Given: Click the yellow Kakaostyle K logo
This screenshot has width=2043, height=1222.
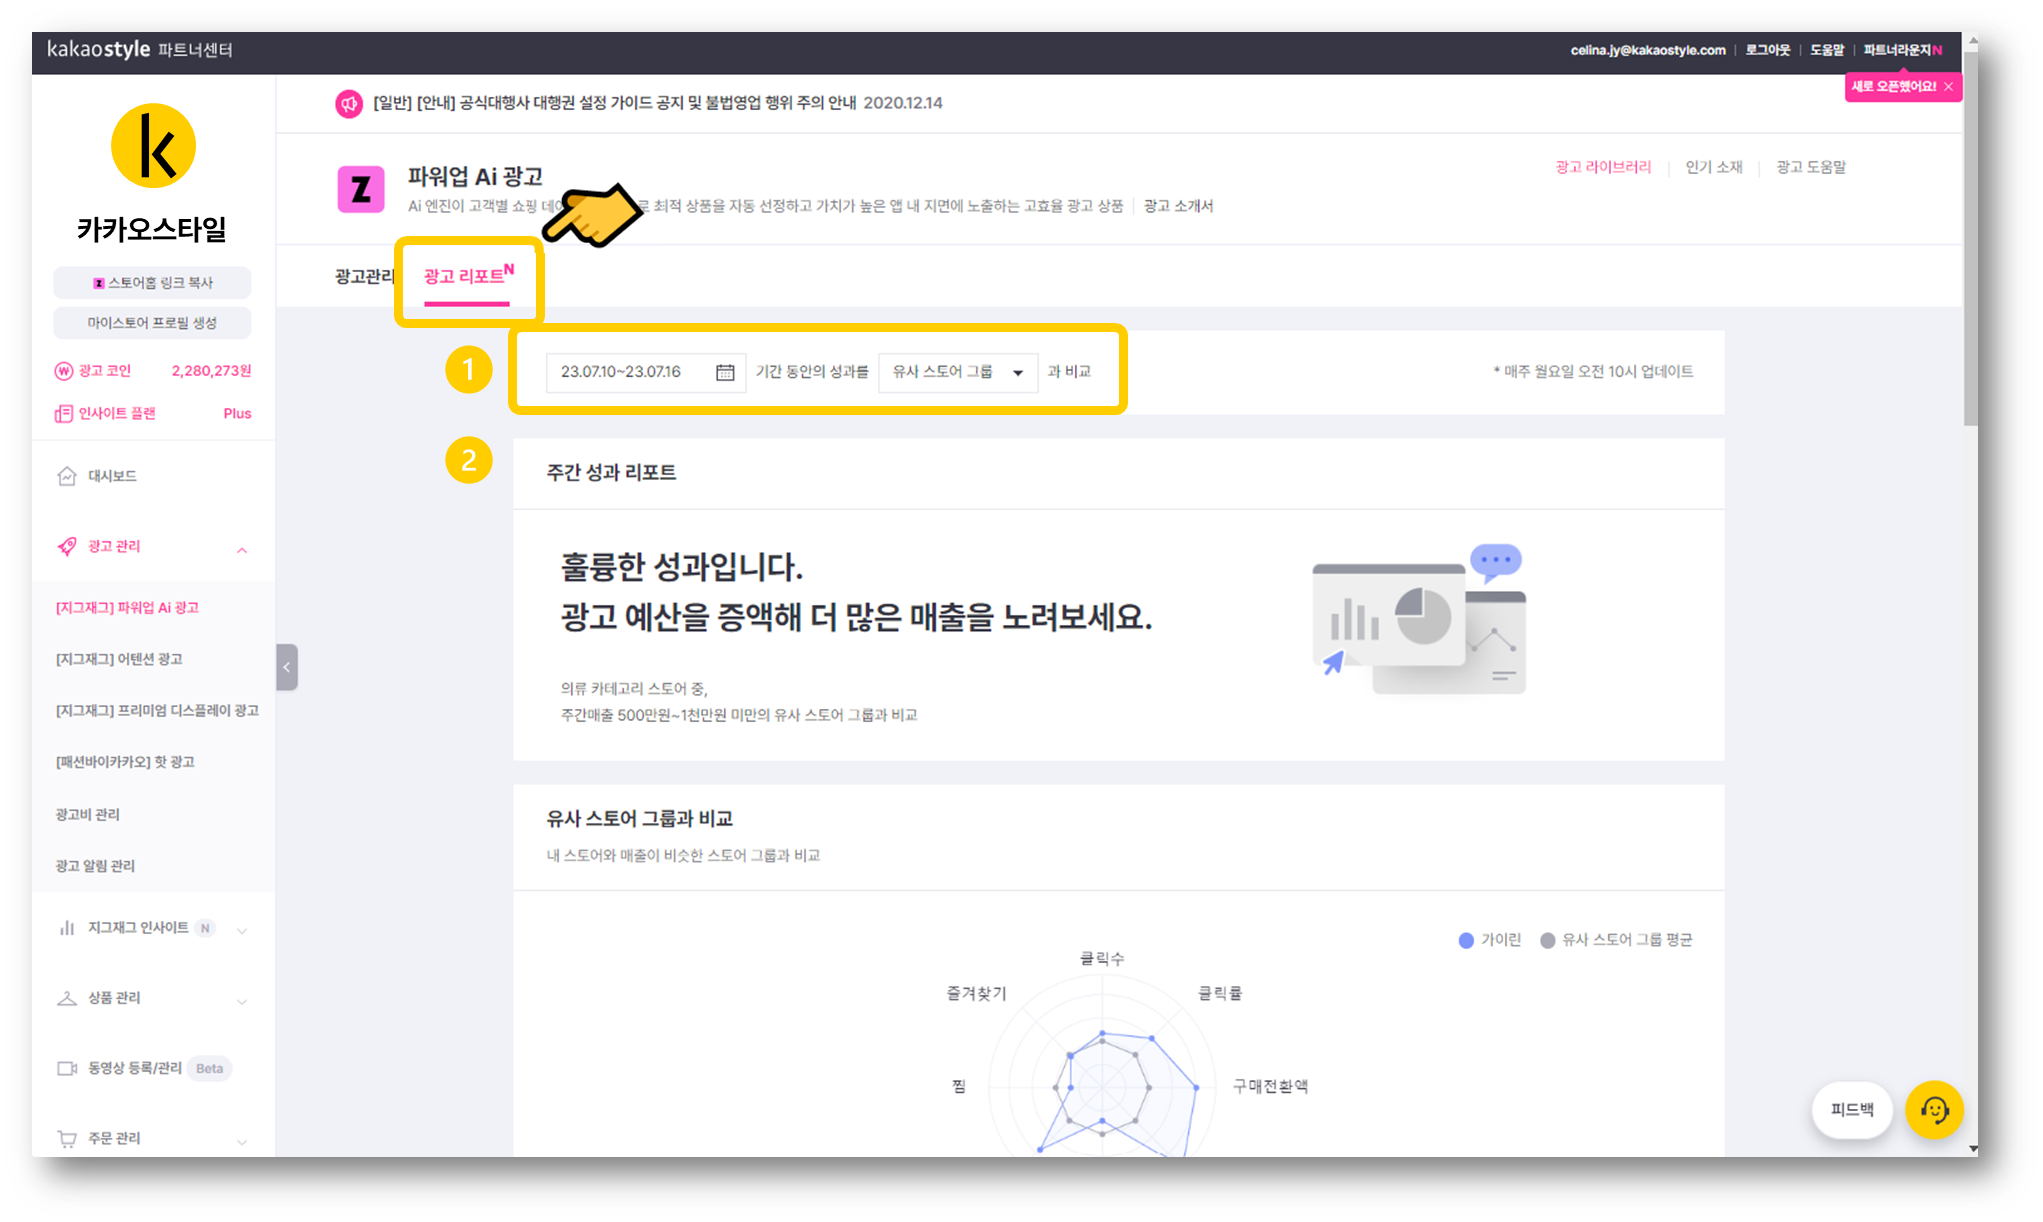Looking at the screenshot, I should tap(153, 146).
